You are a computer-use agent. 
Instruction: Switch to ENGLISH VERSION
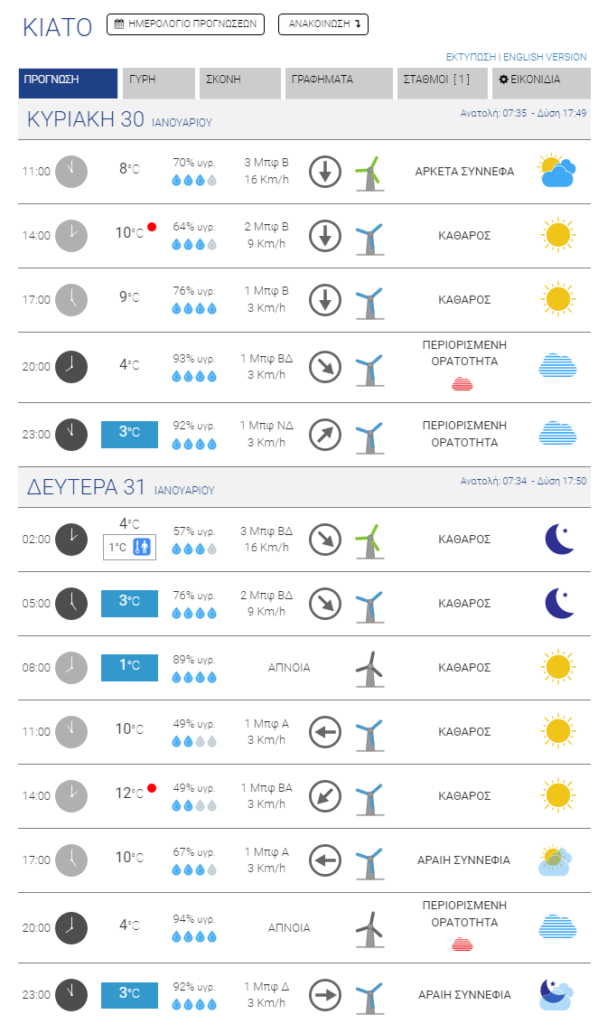point(544,57)
